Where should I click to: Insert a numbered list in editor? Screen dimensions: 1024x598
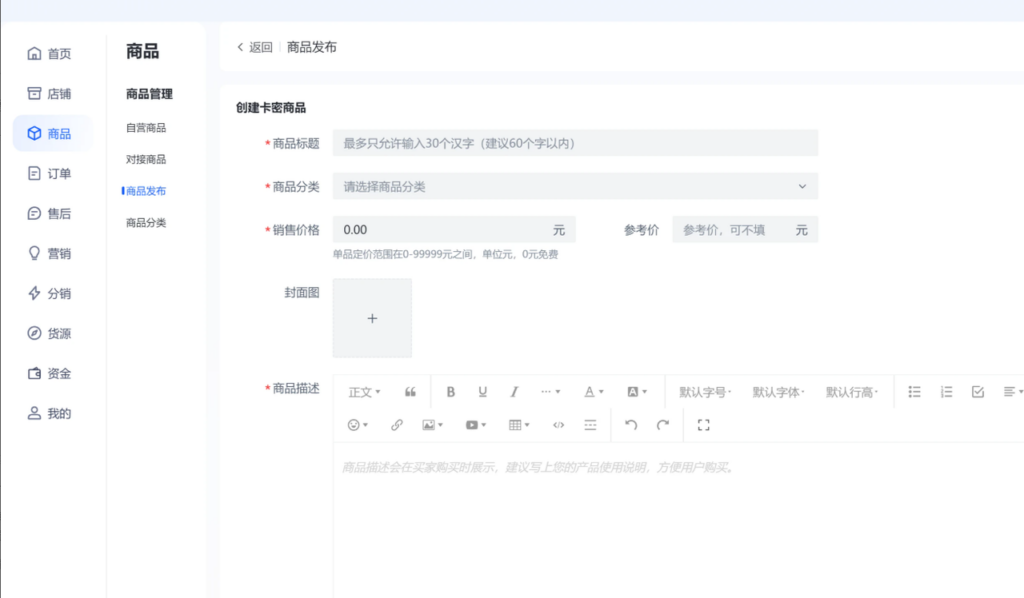coord(946,392)
